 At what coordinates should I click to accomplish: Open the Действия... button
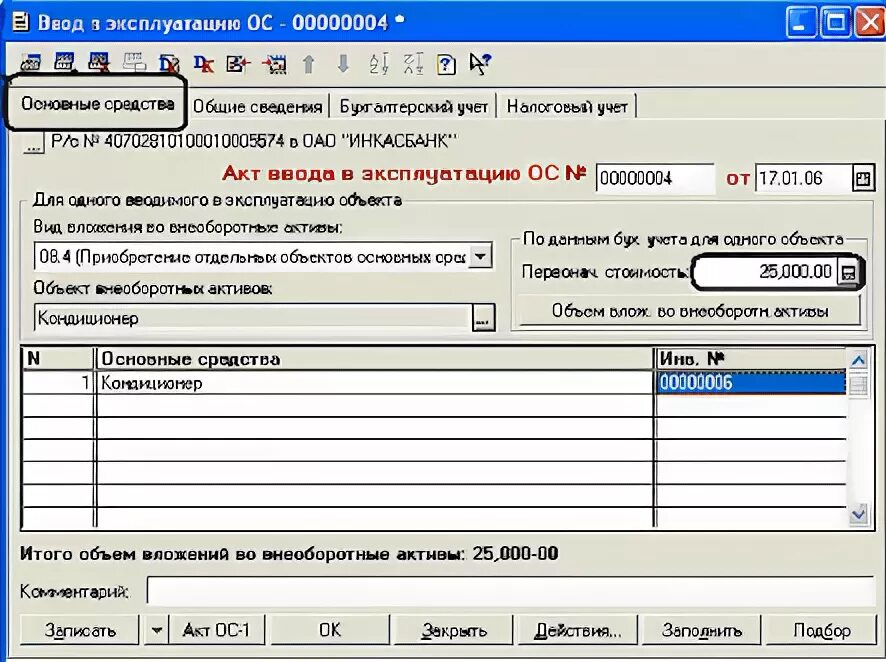(x=578, y=630)
